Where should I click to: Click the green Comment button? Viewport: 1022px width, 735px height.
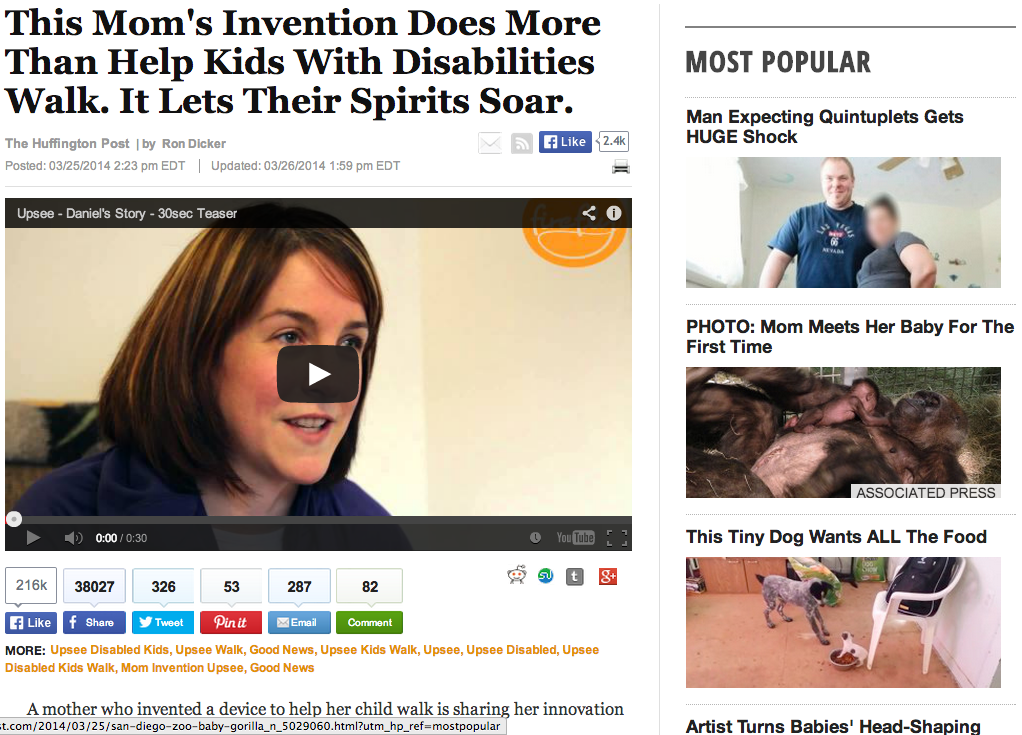click(370, 622)
